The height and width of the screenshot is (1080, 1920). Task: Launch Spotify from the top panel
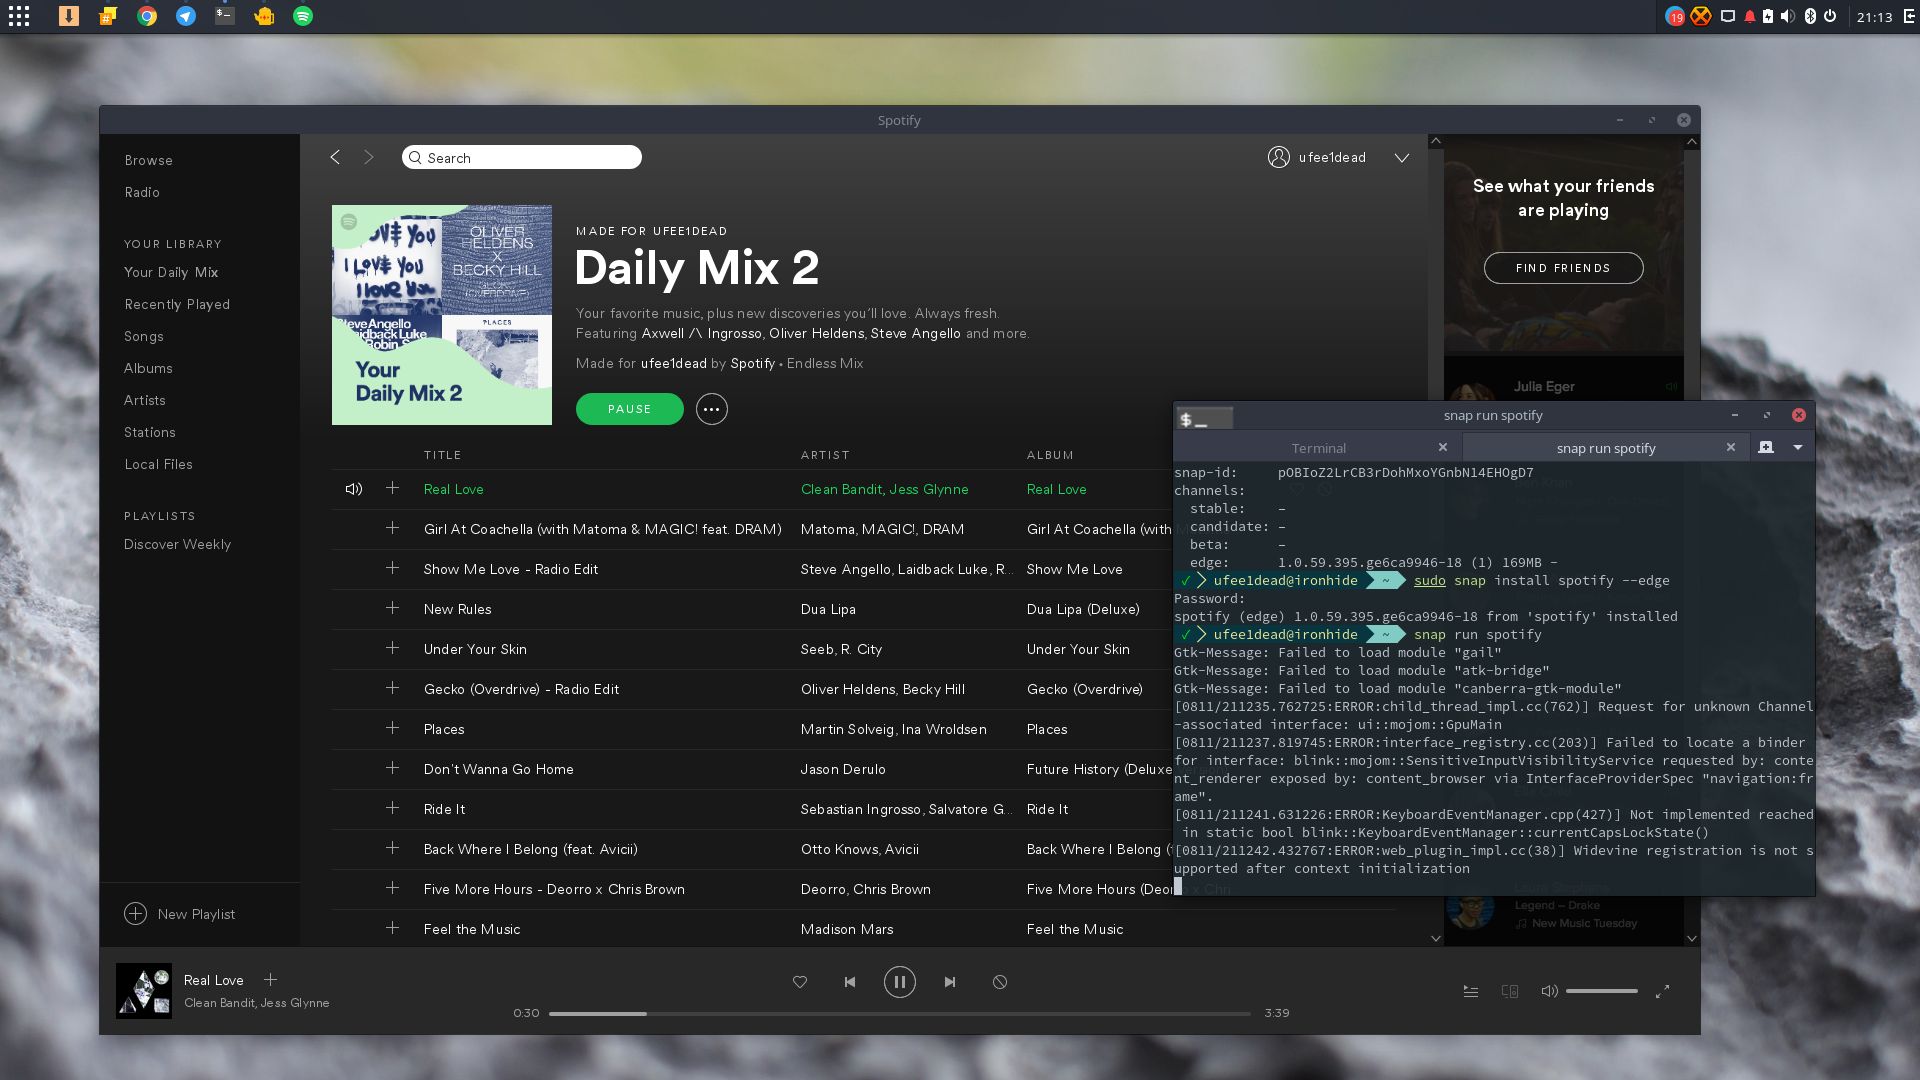pyautogui.click(x=303, y=16)
